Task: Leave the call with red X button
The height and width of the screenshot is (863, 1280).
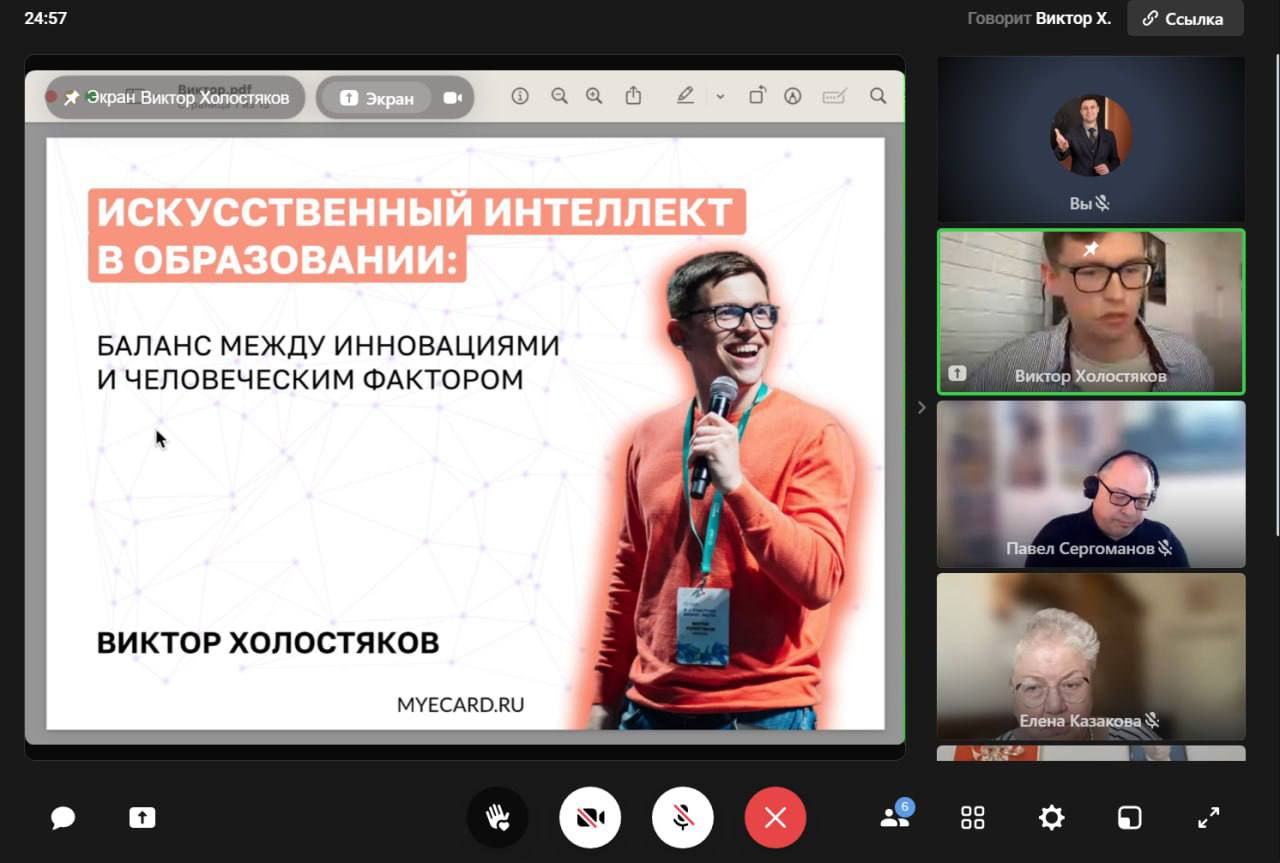Action: tap(775, 818)
